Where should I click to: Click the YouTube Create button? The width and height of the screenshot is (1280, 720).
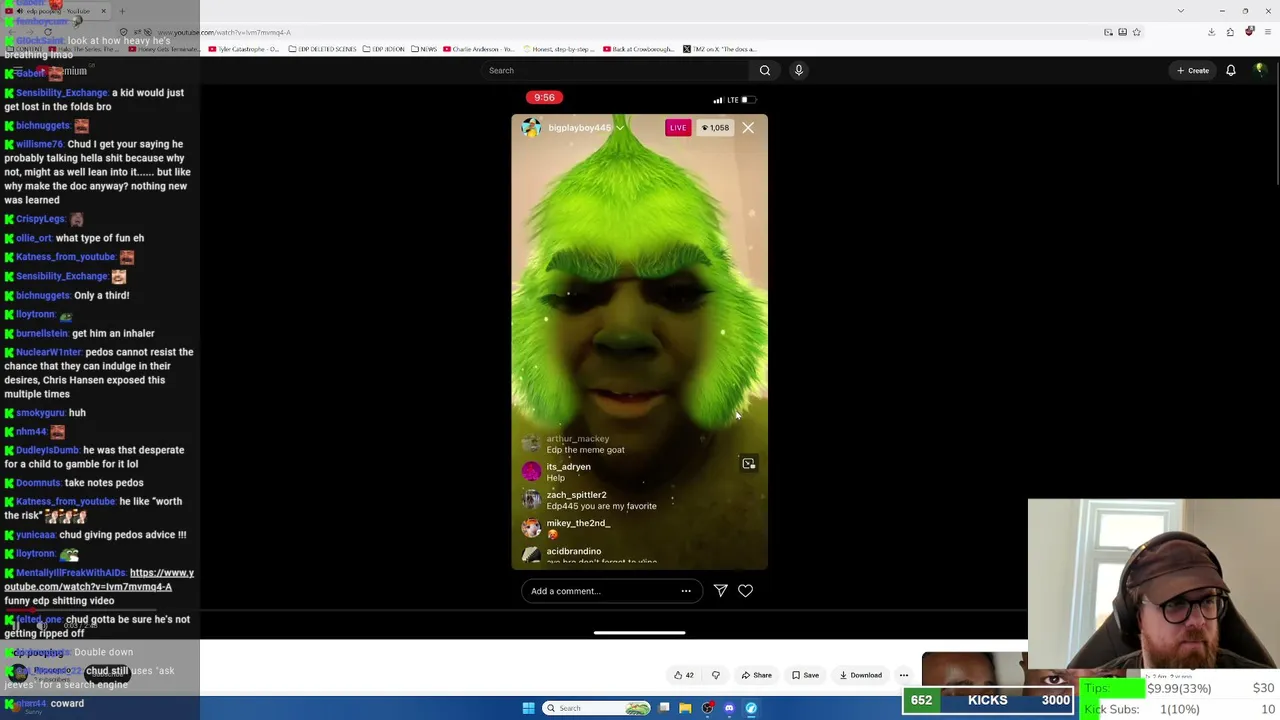coord(1193,70)
